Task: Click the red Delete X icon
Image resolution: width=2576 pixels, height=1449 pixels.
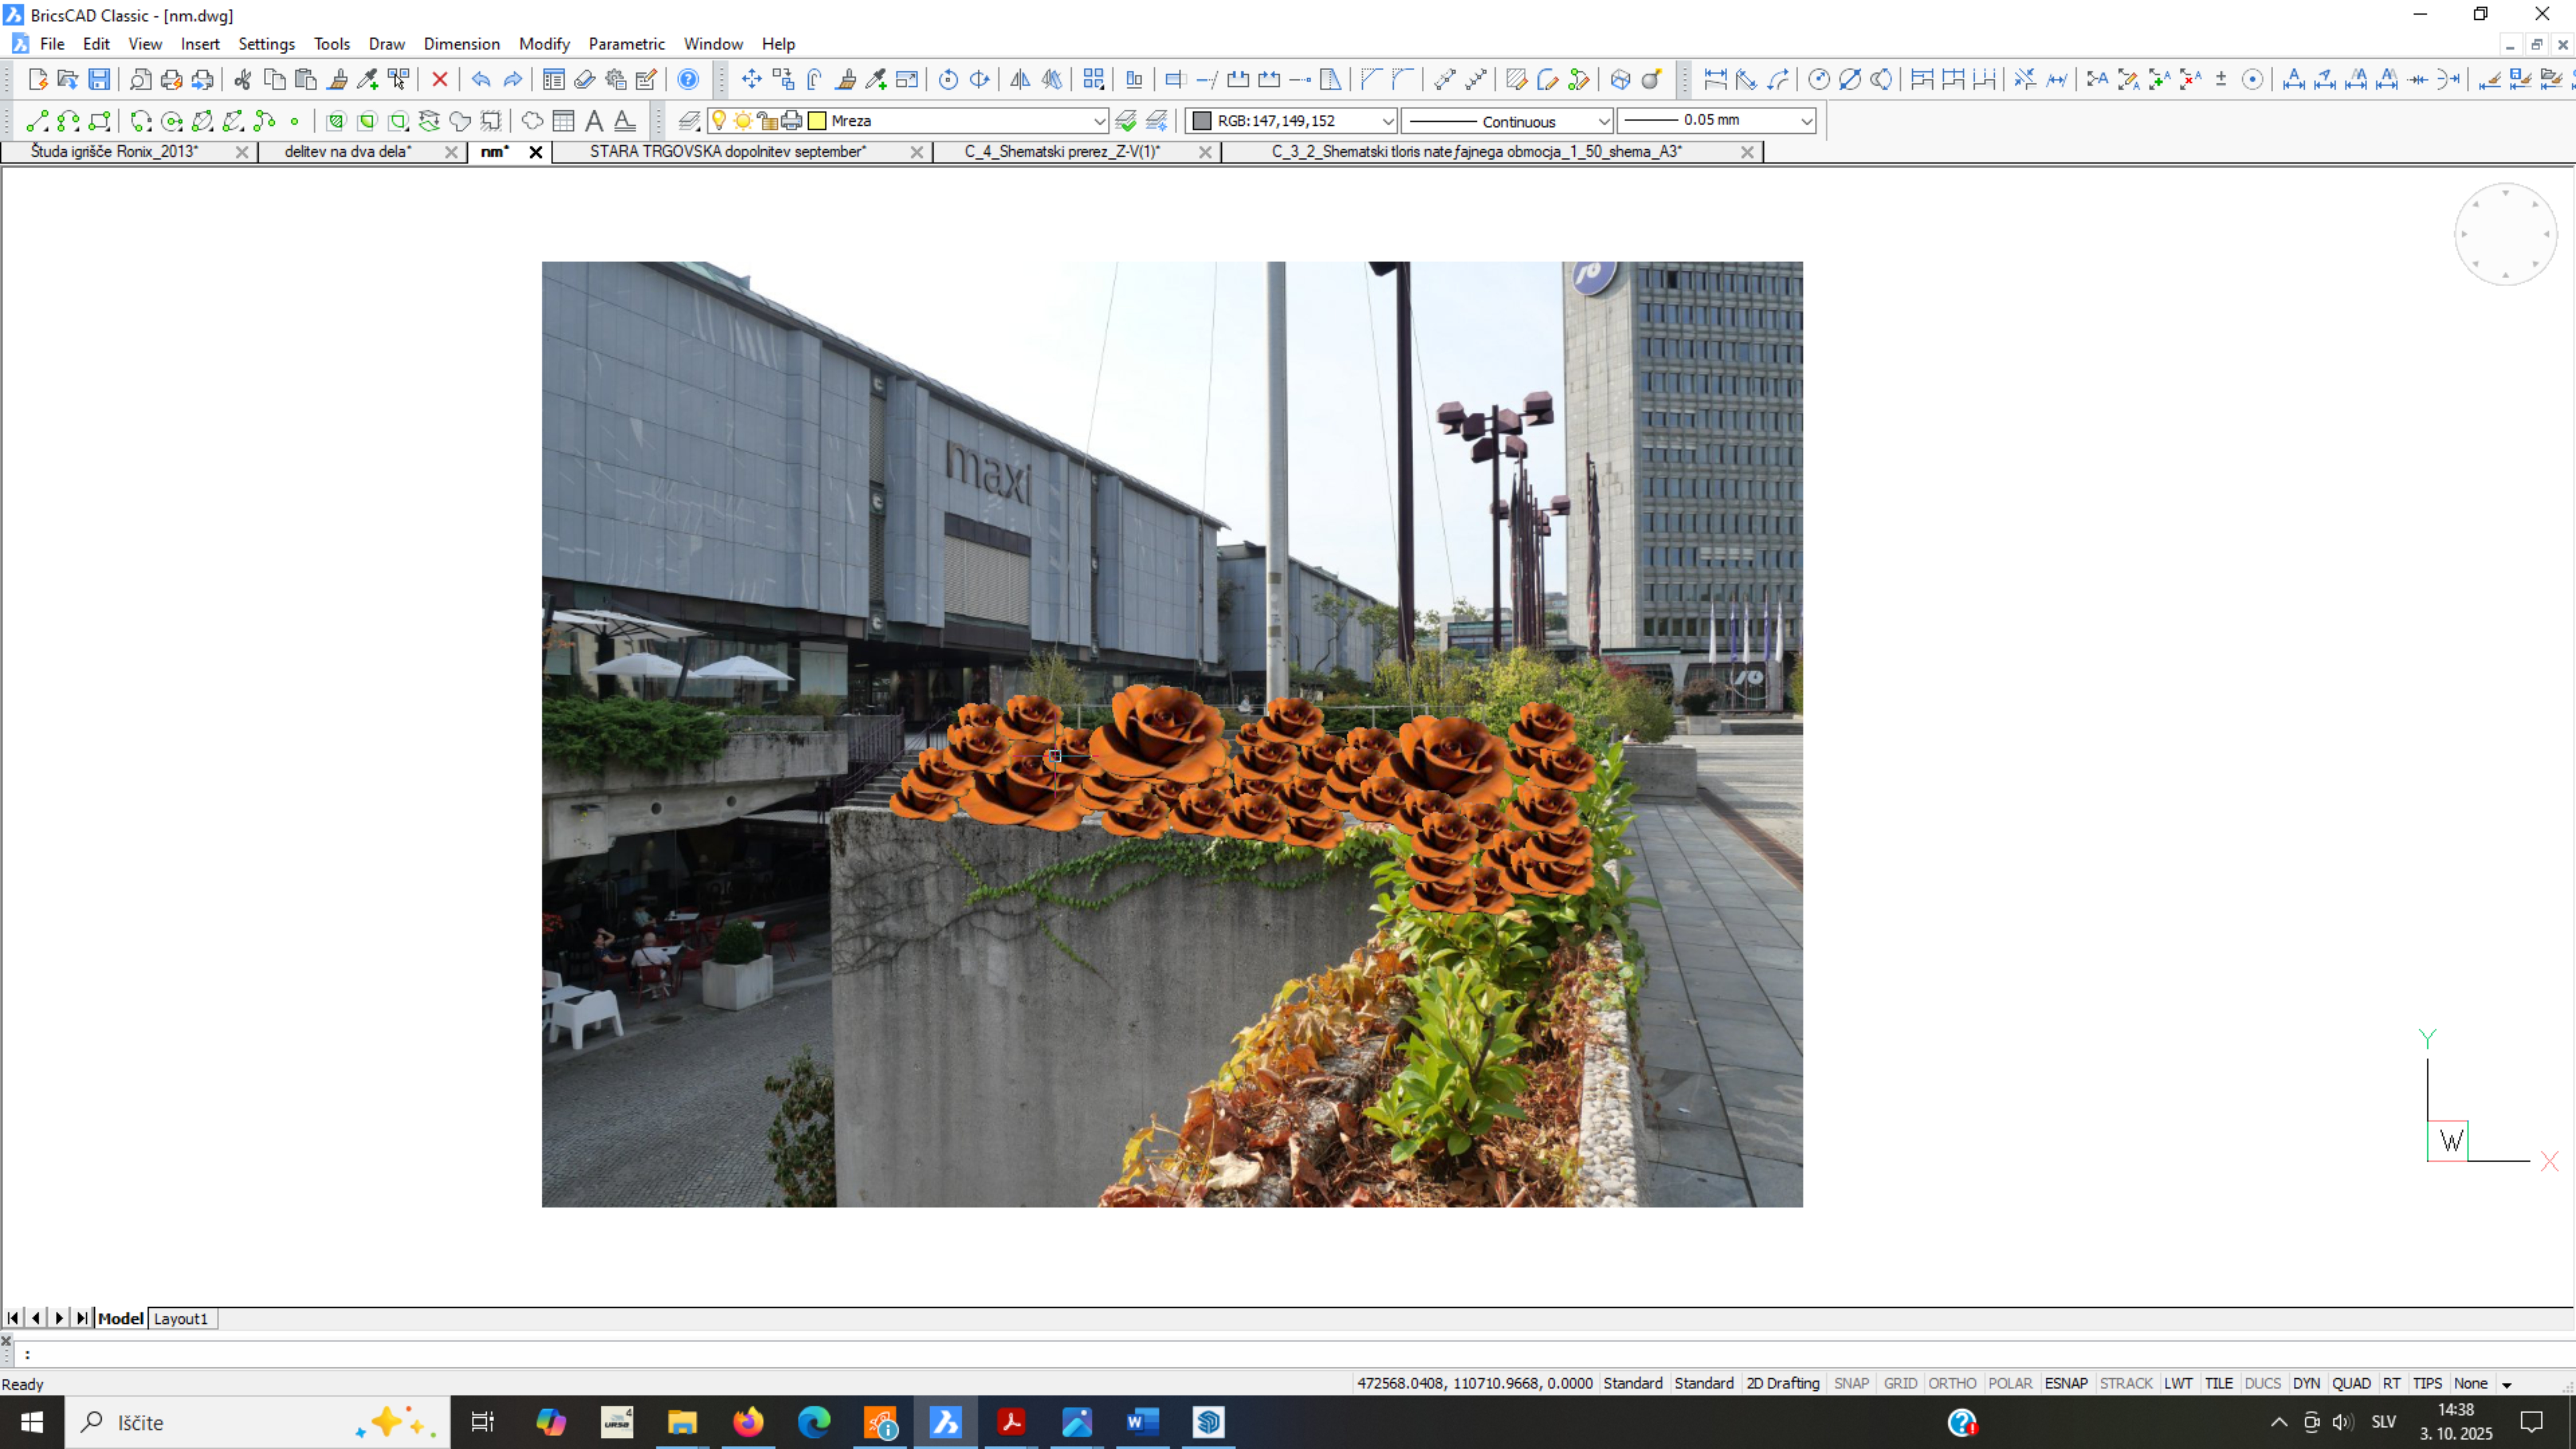Action: click(x=439, y=80)
